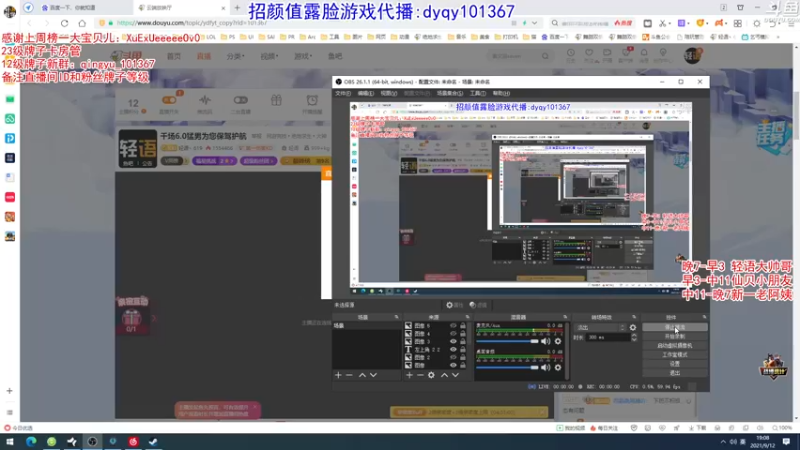Screen dimensions: 800x450
Task: Click 桌面音频 volume slider in OBS mixer
Action: click(507, 367)
